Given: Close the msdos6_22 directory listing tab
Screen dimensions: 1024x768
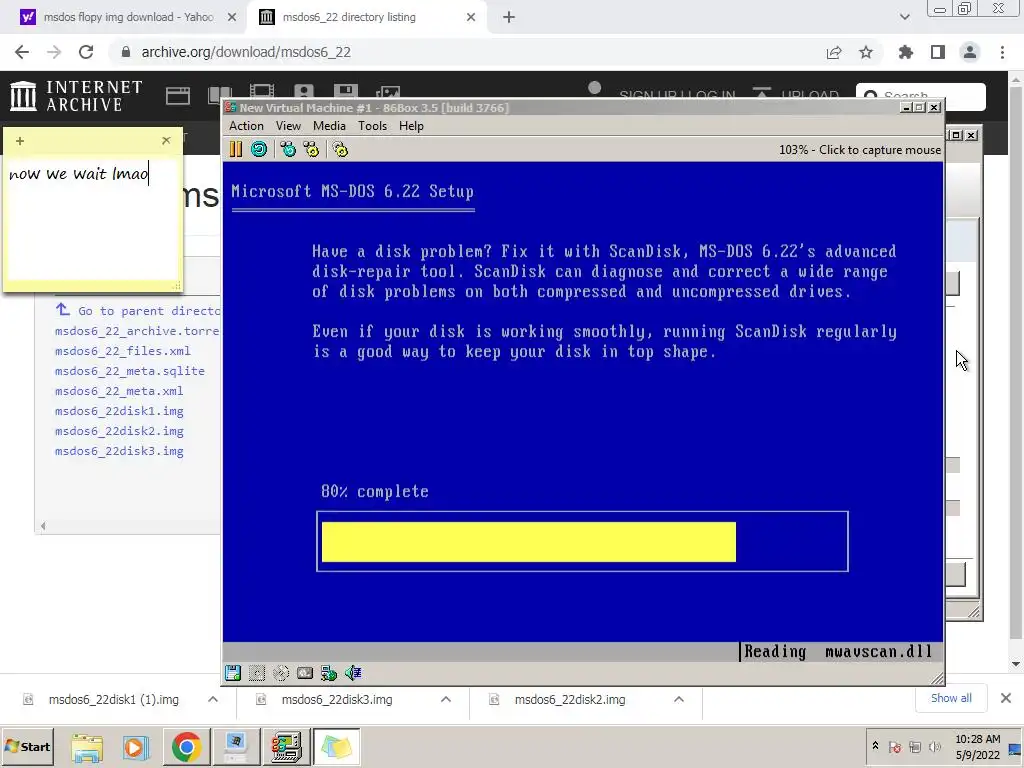Looking at the screenshot, I should click(471, 17).
